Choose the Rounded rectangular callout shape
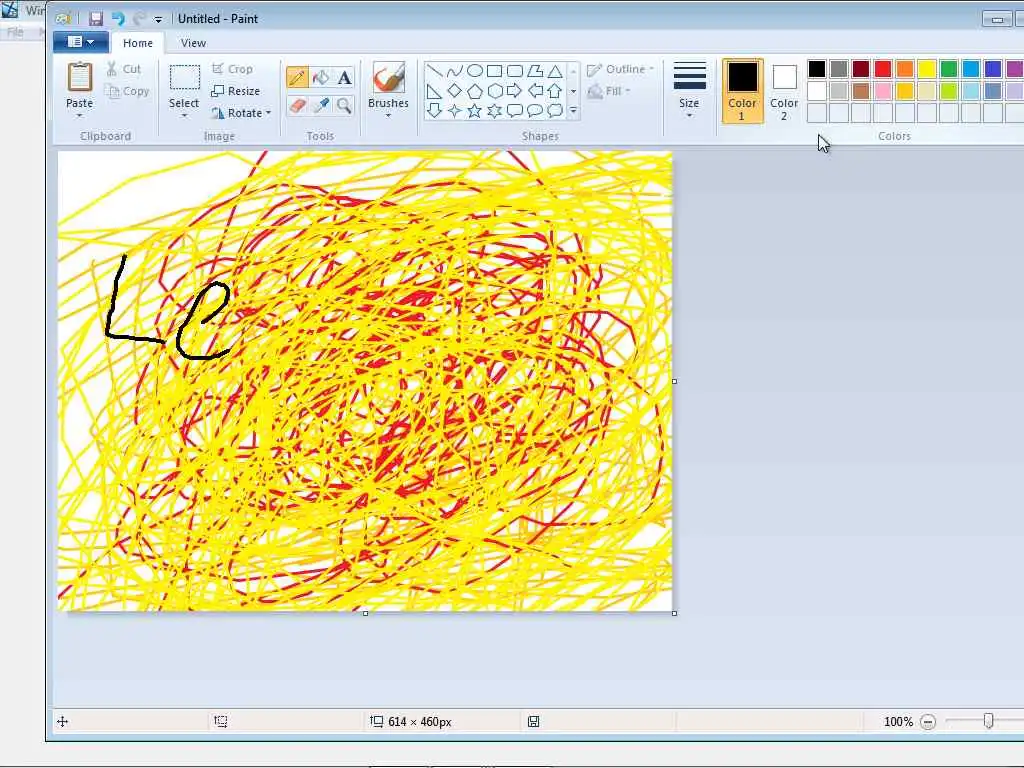This screenshot has height=768, width=1024. pos(515,111)
